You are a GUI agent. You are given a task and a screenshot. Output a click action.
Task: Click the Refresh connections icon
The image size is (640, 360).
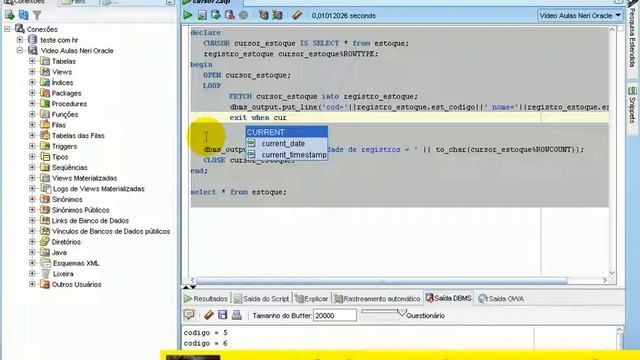click(x=24, y=15)
